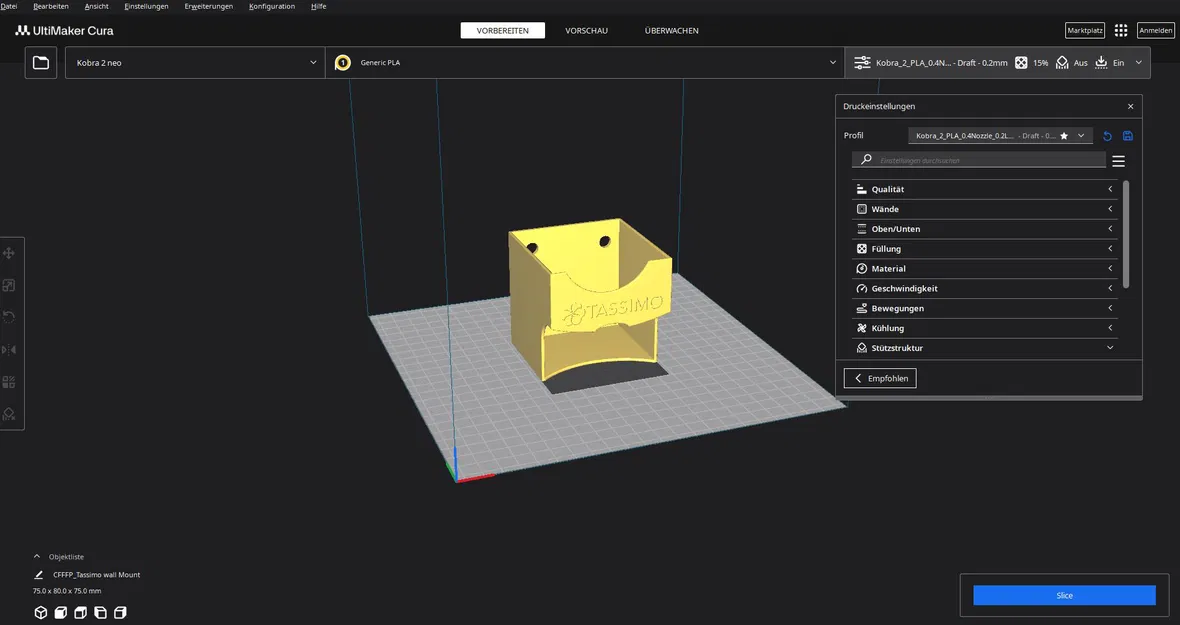
Task: Open the Bearbeiten menu
Action: (51, 6)
